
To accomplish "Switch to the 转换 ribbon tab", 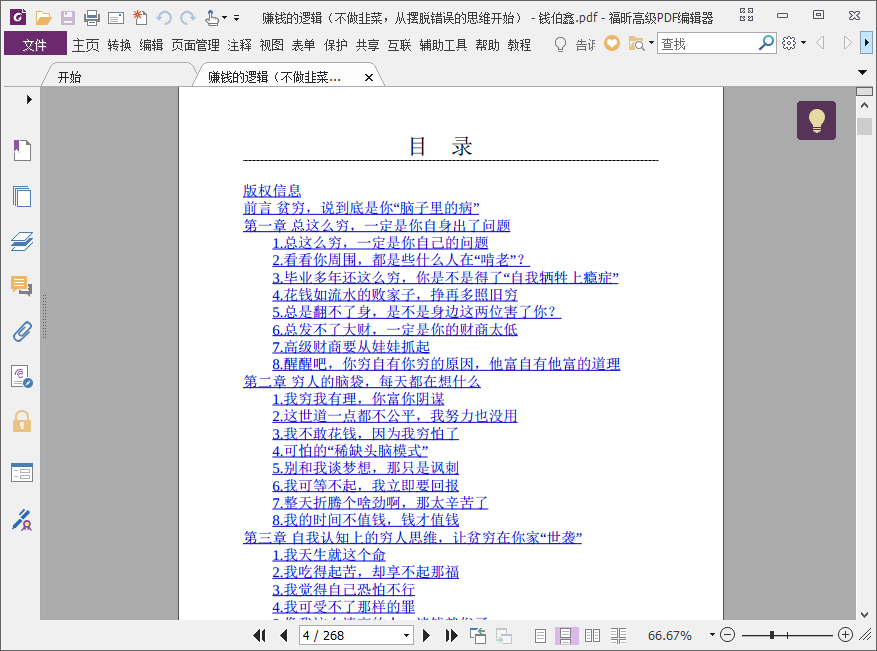I will [119, 45].
